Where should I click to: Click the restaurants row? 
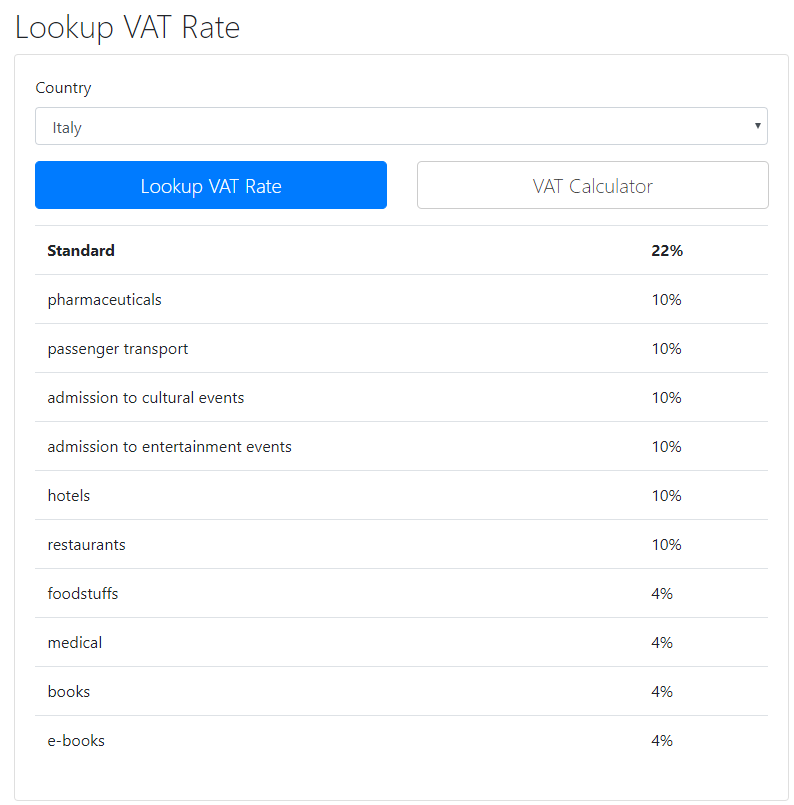click(x=87, y=545)
